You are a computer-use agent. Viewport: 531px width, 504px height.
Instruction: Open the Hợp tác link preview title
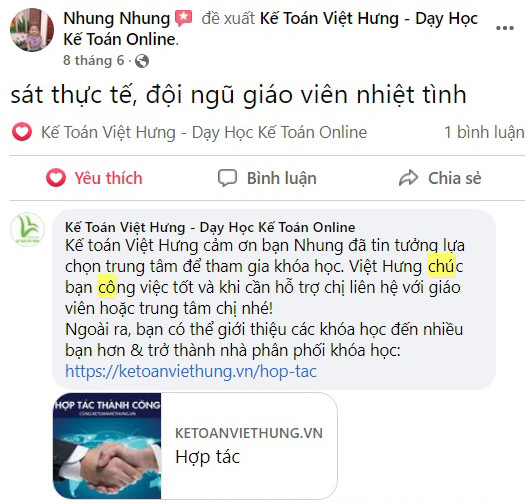(207, 457)
